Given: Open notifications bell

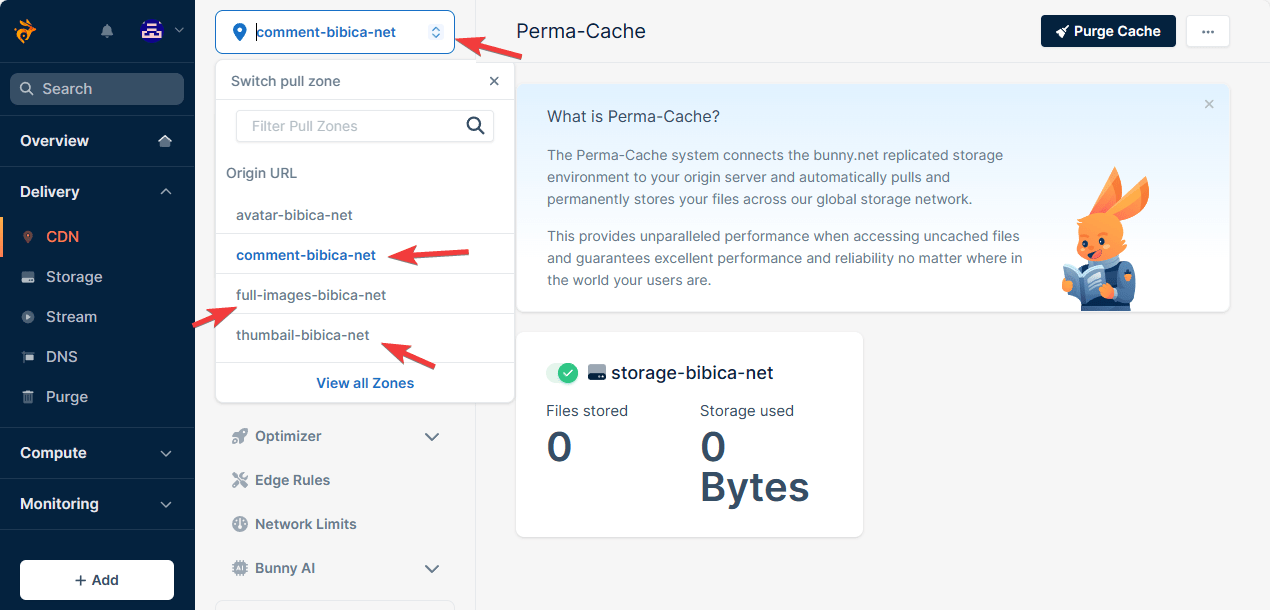Looking at the screenshot, I should click(x=107, y=31).
